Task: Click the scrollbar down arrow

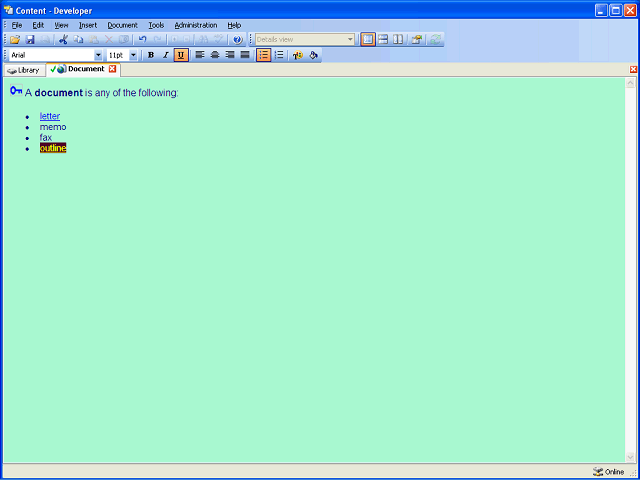Action: pos(630,457)
